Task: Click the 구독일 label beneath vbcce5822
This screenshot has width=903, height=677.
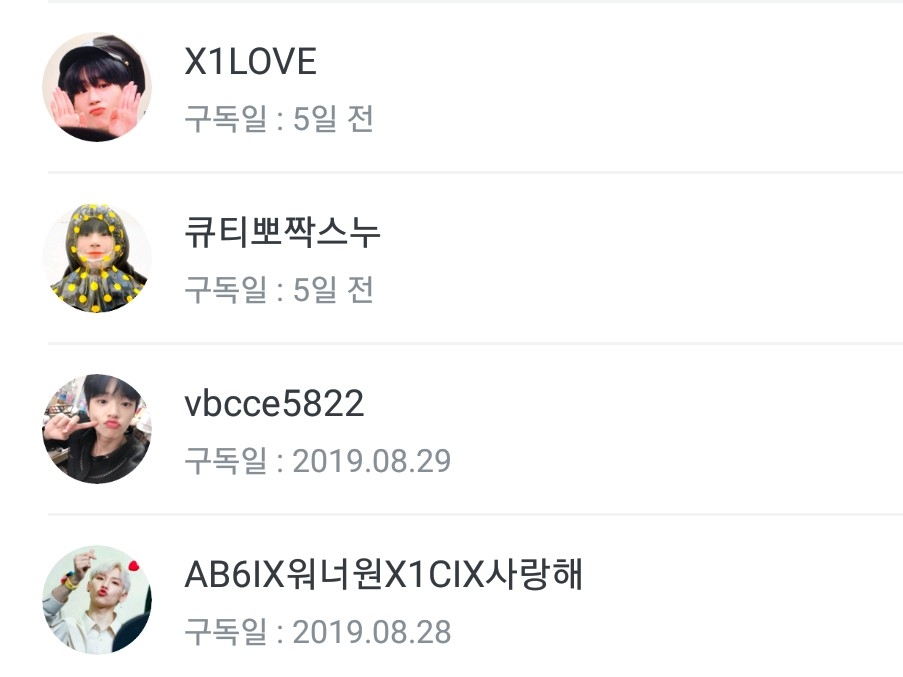Action: (x=226, y=461)
